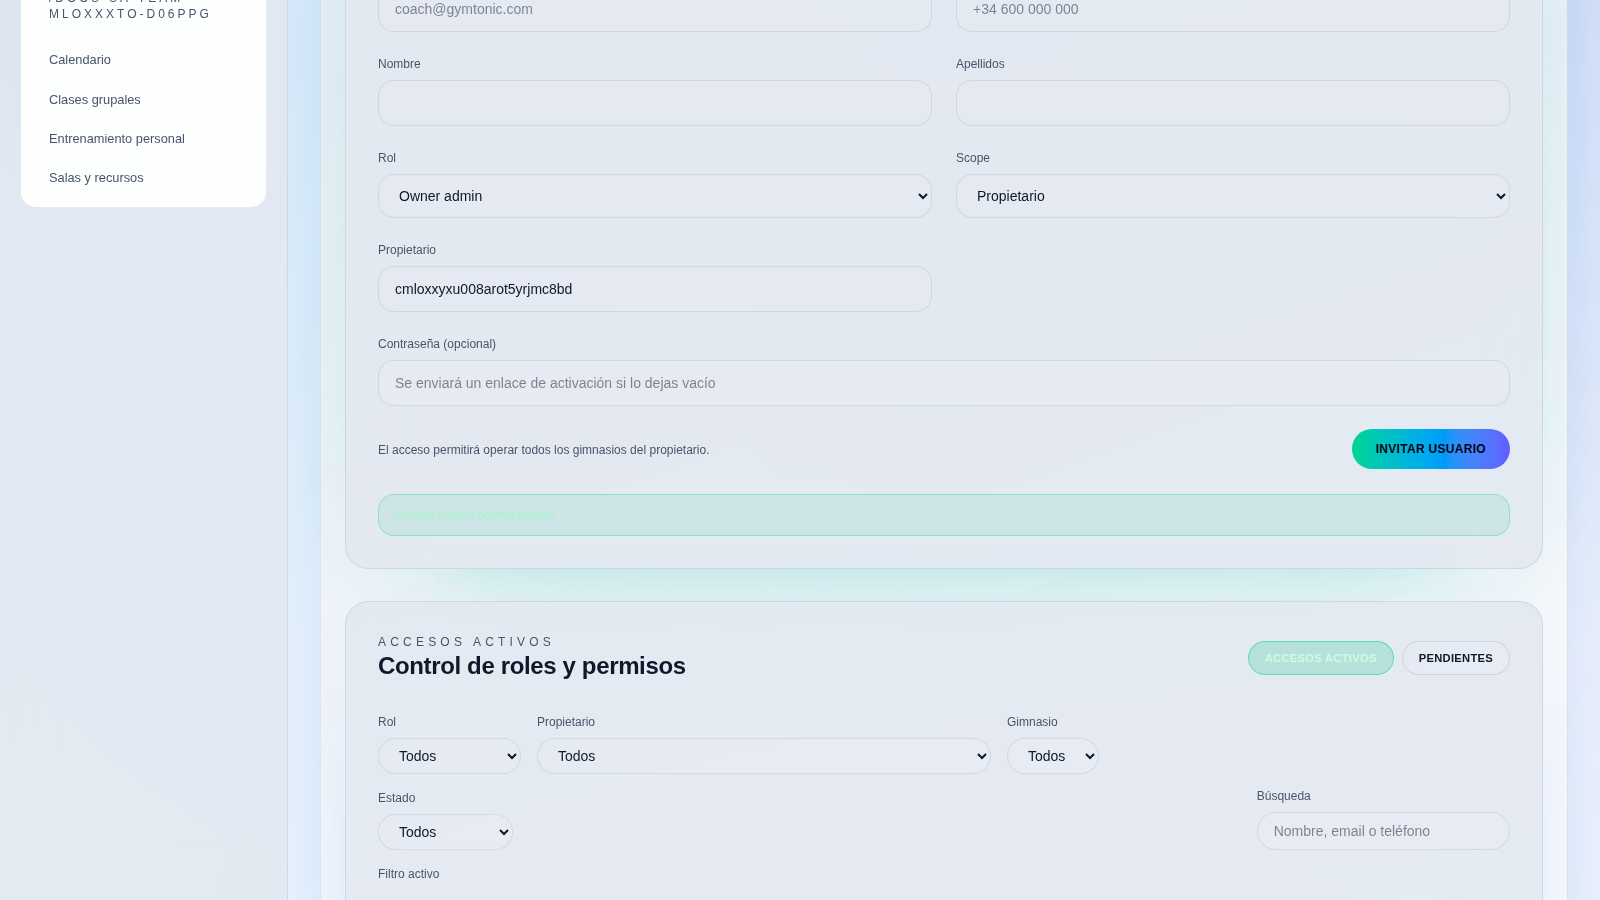The height and width of the screenshot is (900, 1600).
Task: Expand the Estado filter dropdown
Action: click(445, 832)
